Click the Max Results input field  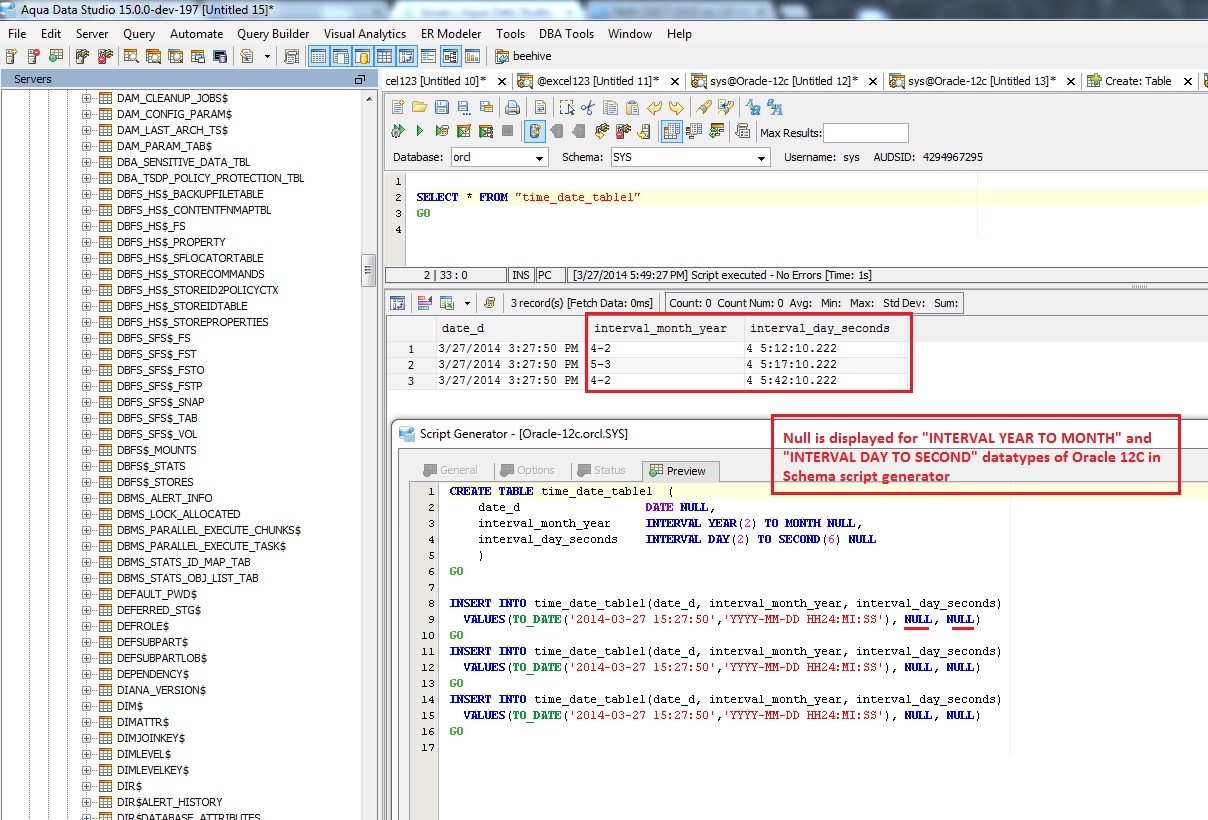coord(865,133)
